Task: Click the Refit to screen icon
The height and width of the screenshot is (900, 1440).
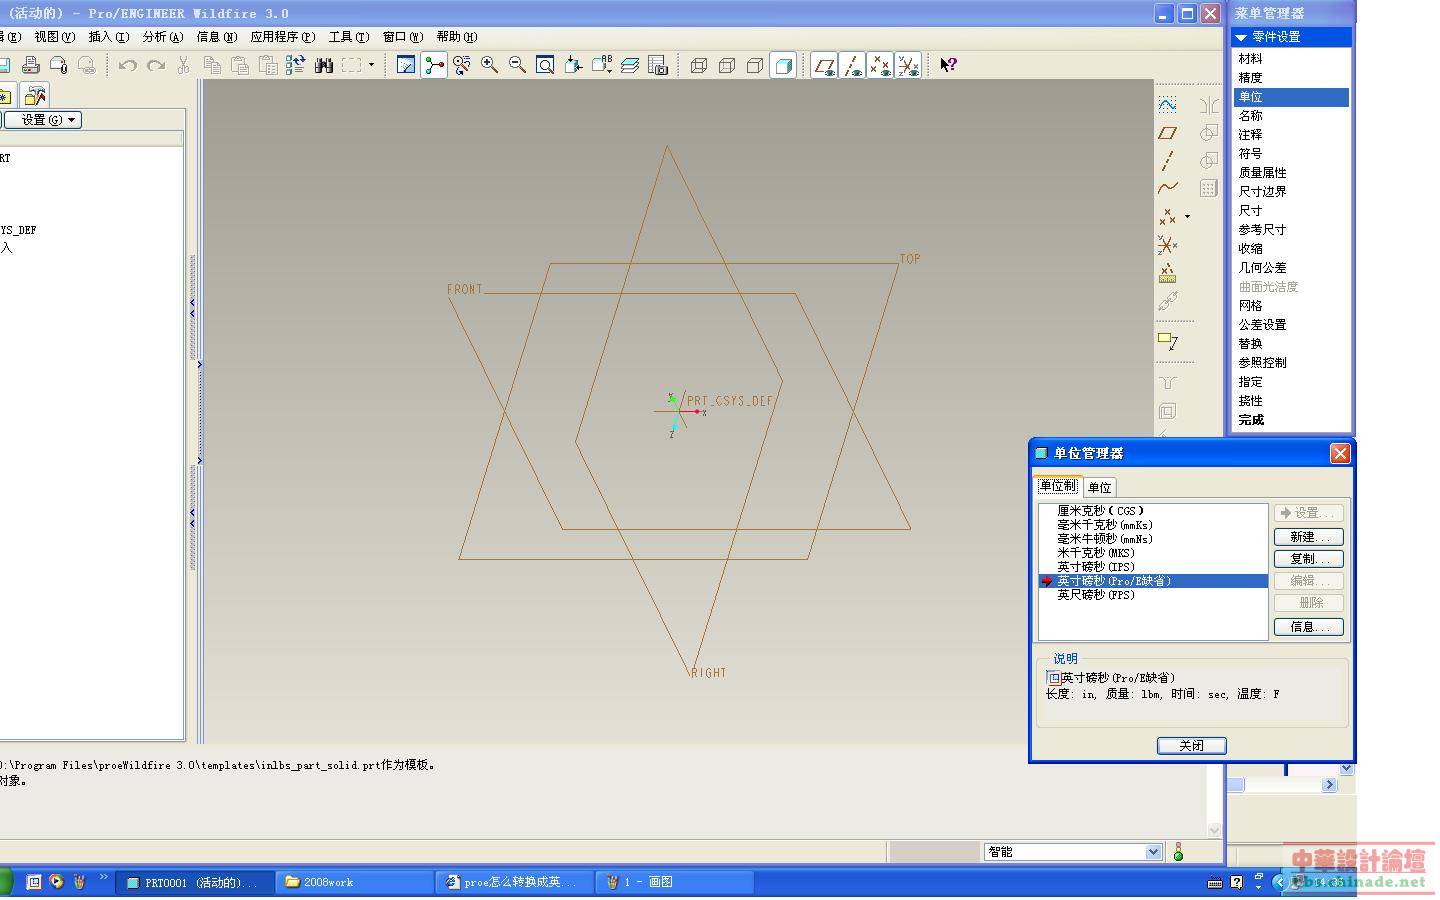Action: coord(545,65)
